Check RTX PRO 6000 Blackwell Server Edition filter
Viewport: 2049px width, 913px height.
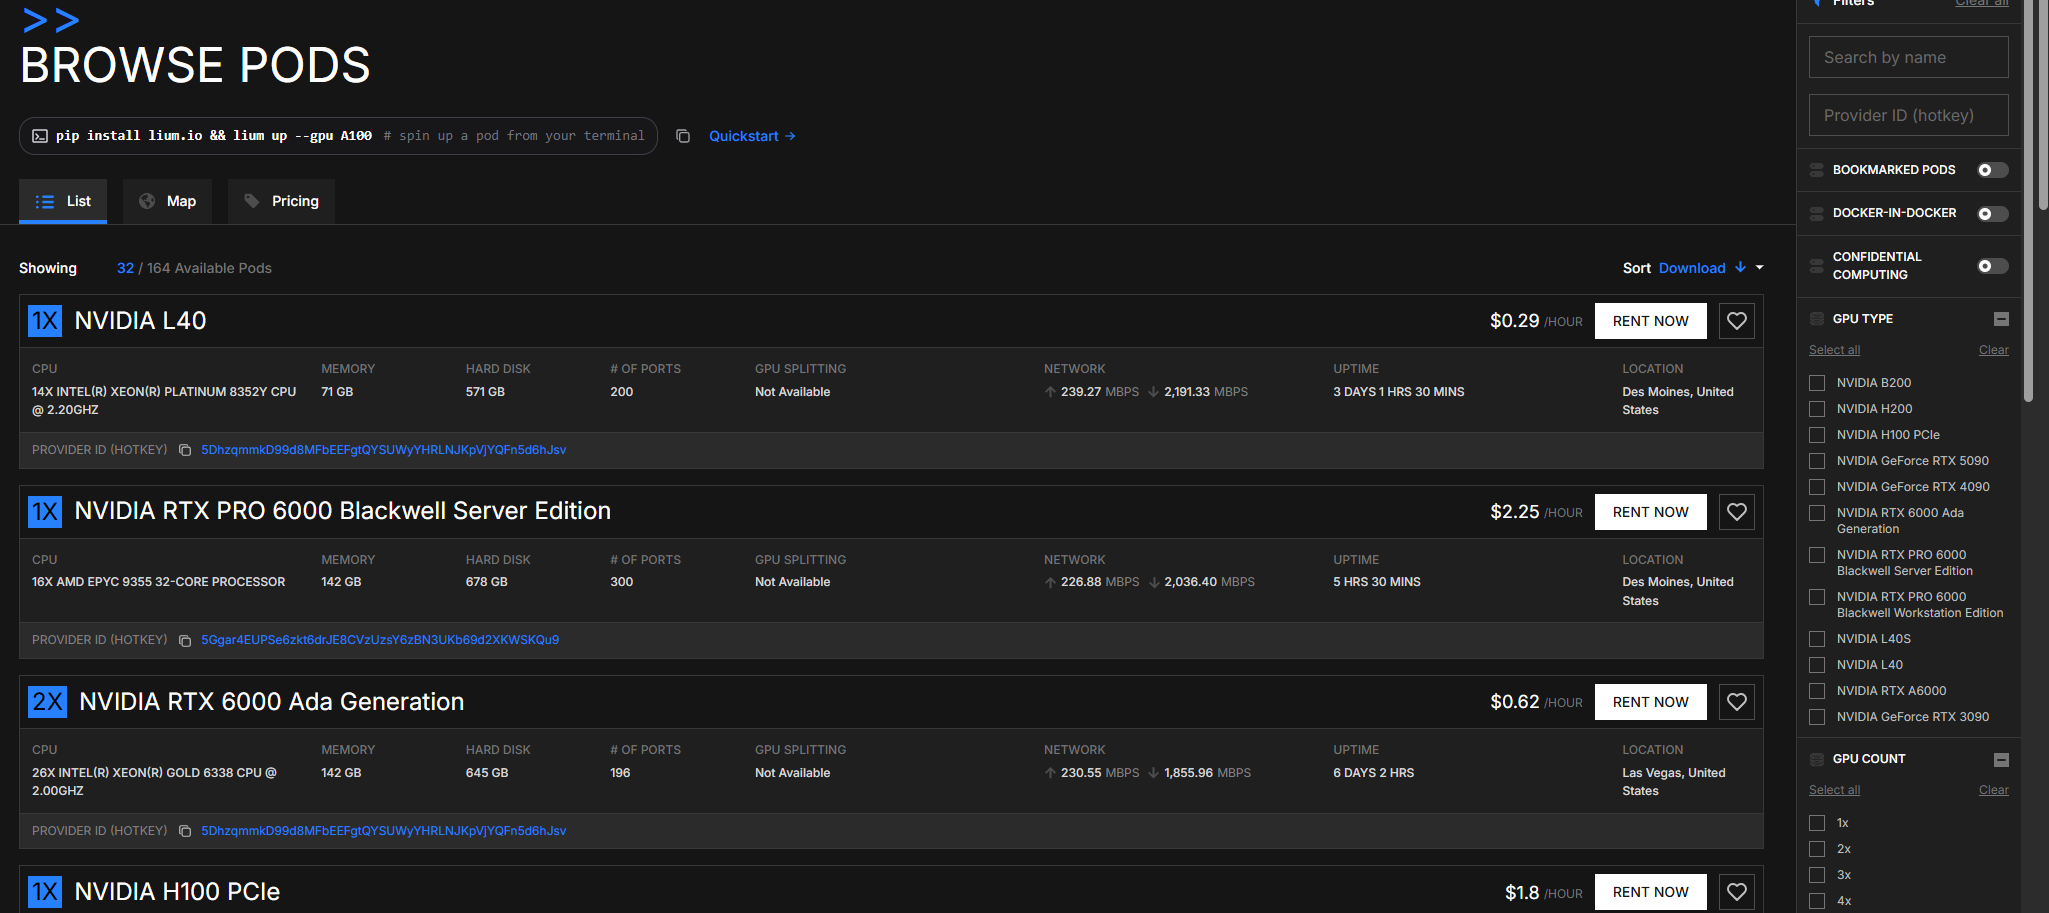(x=1817, y=555)
